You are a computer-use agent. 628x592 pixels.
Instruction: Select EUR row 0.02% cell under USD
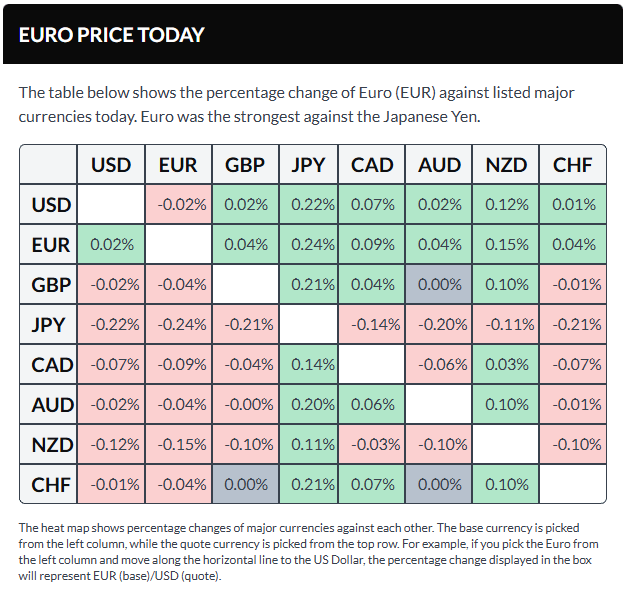pyautogui.click(x=111, y=245)
